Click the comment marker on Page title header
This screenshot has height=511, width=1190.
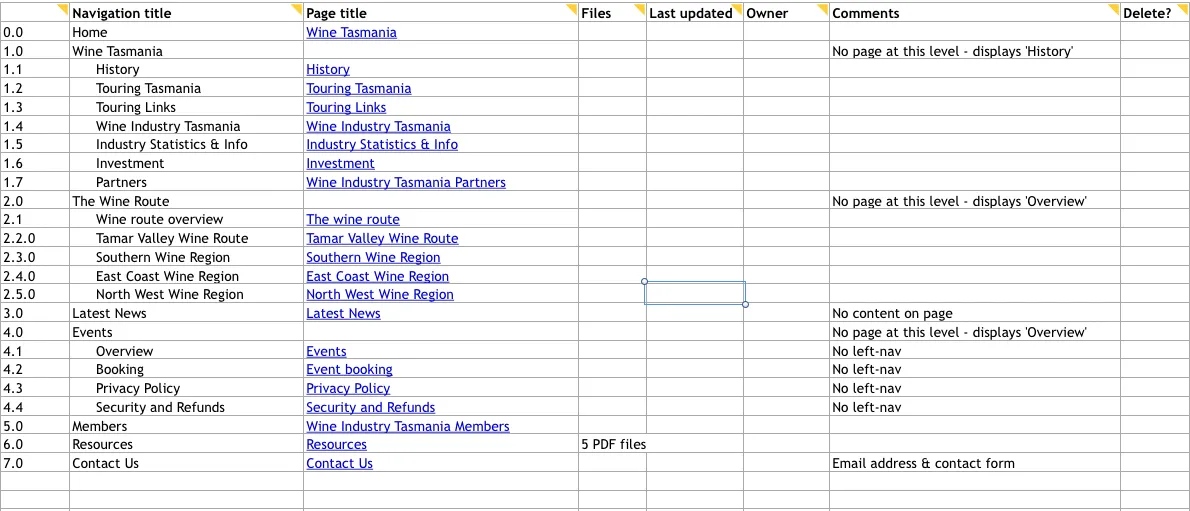(573, 8)
